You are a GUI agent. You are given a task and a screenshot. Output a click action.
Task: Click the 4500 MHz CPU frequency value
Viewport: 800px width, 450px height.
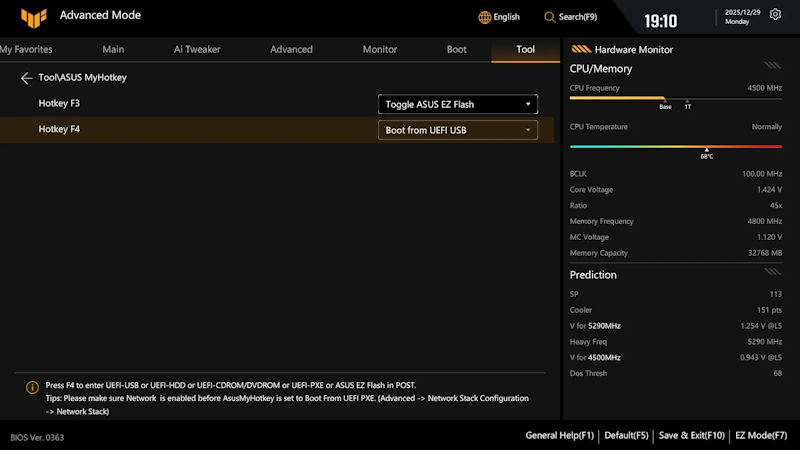click(764, 88)
